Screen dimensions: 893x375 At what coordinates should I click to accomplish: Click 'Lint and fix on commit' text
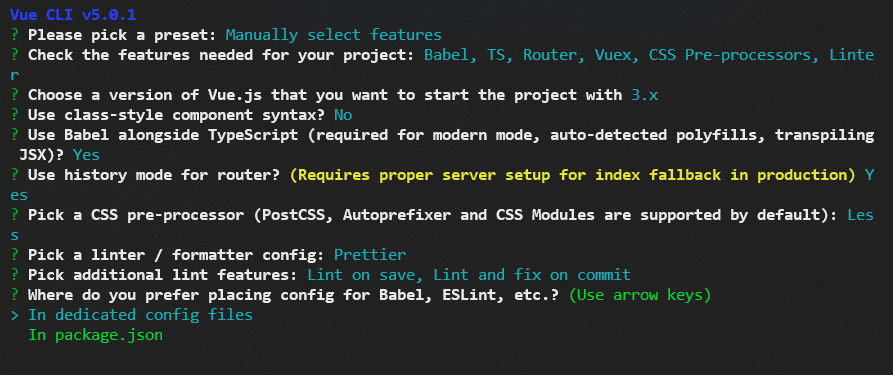pos(532,275)
